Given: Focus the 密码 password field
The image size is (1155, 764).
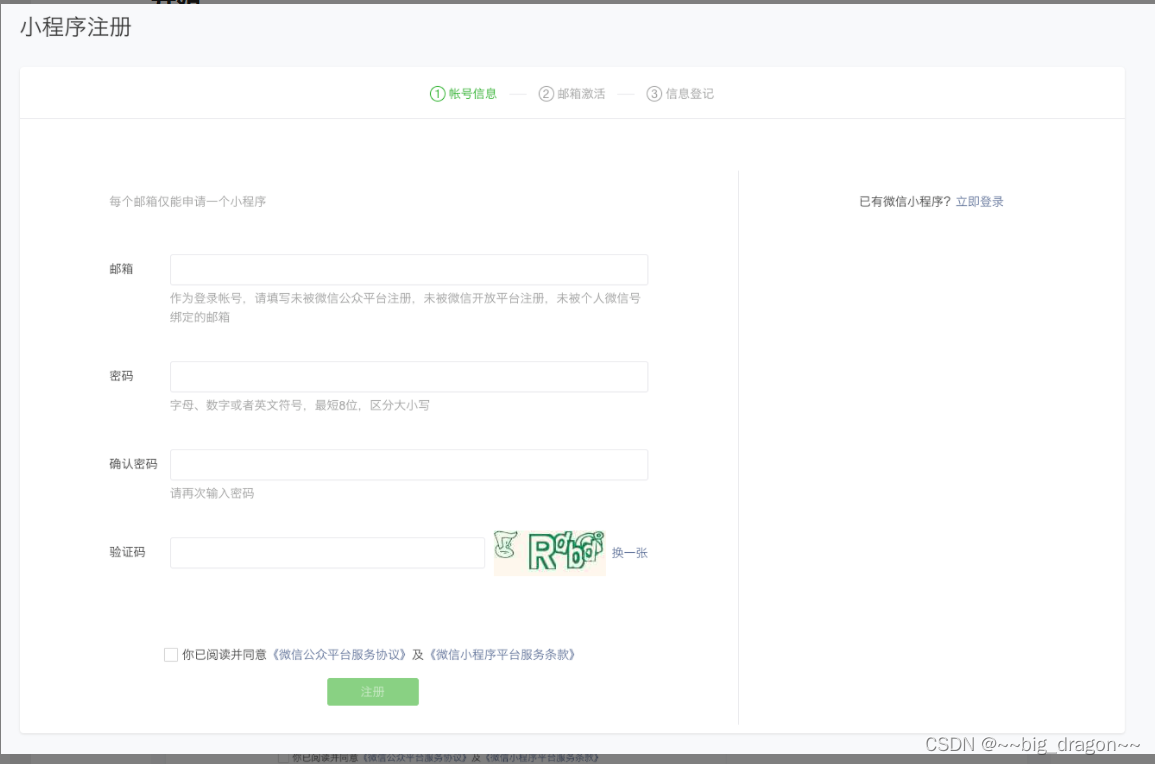Looking at the screenshot, I should click(409, 376).
